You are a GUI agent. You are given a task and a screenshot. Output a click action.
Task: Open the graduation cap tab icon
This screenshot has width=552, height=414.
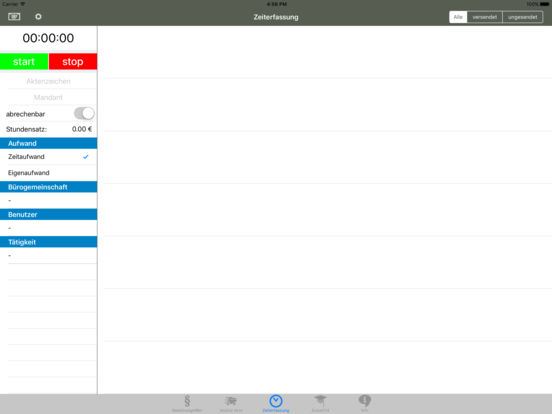[x=320, y=403]
